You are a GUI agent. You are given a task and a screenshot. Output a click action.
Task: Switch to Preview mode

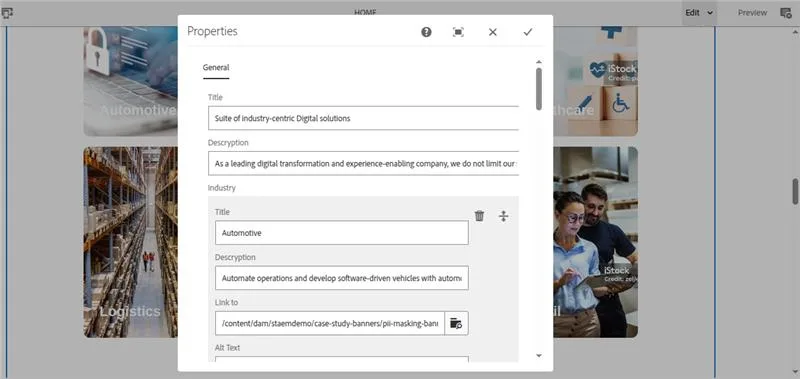(752, 13)
